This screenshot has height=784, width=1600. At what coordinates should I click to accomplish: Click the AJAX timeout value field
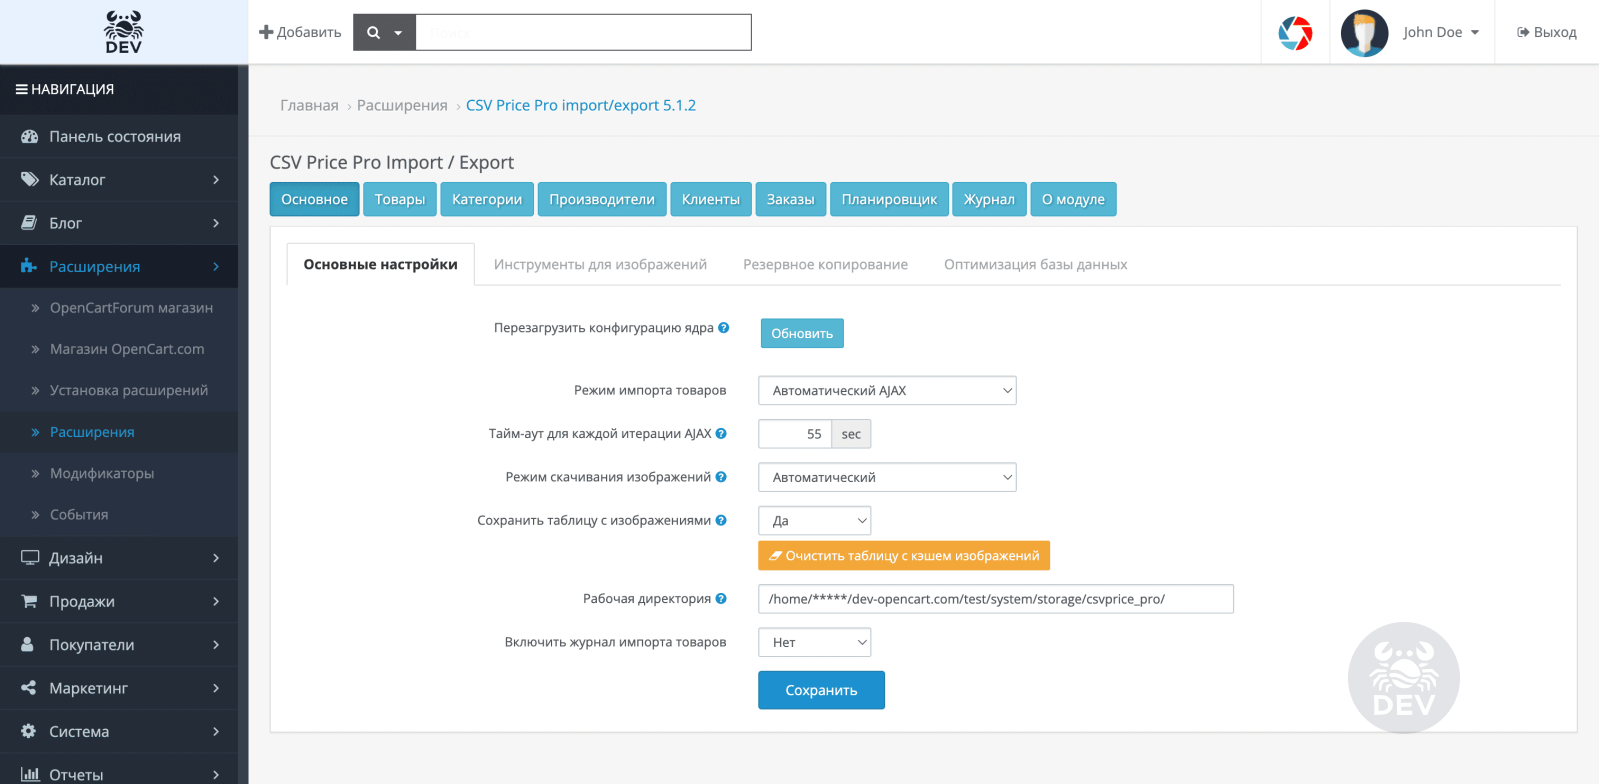[x=795, y=434]
